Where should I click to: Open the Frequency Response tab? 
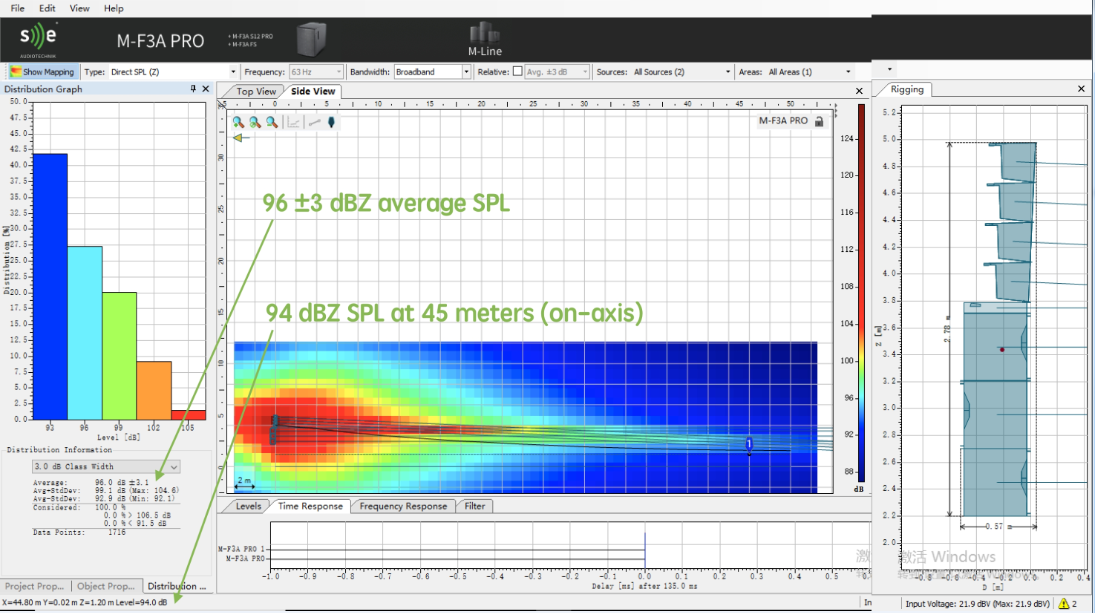point(403,506)
